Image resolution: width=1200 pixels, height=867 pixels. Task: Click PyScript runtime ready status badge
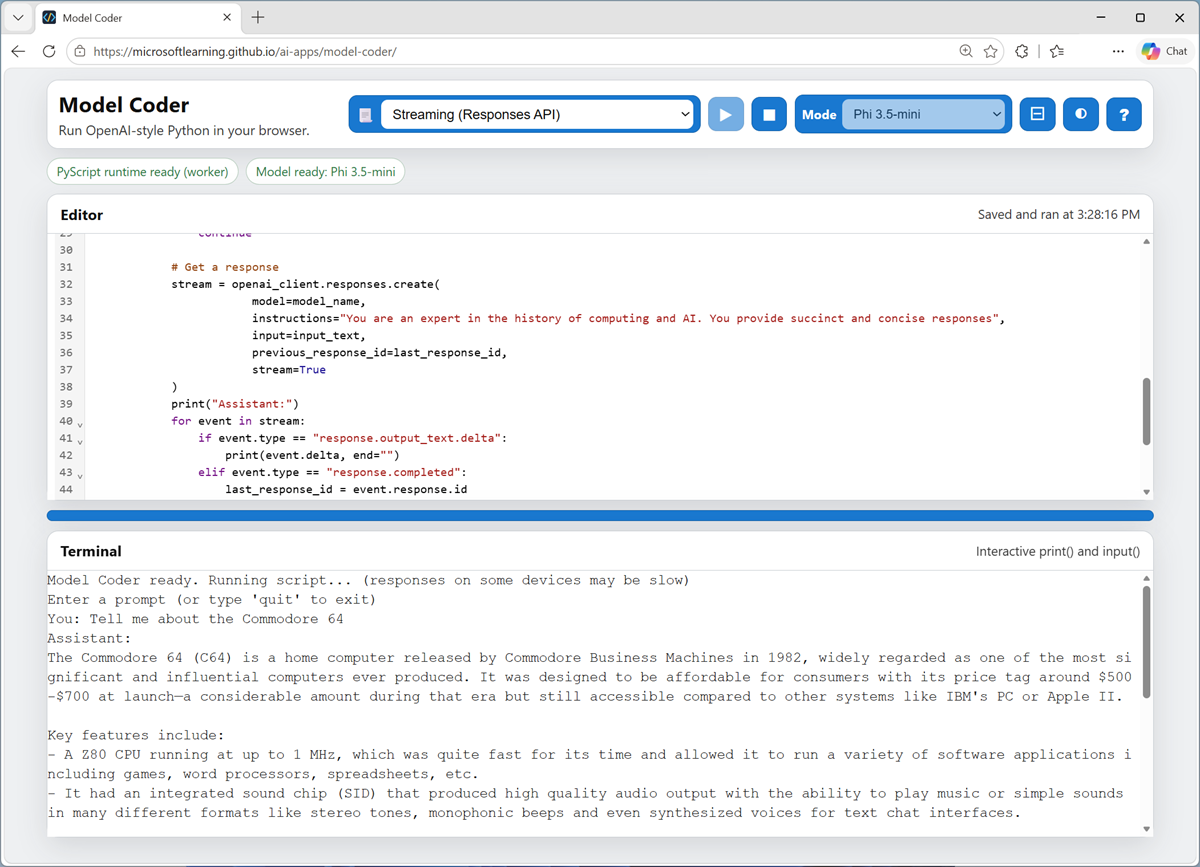(x=143, y=172)
